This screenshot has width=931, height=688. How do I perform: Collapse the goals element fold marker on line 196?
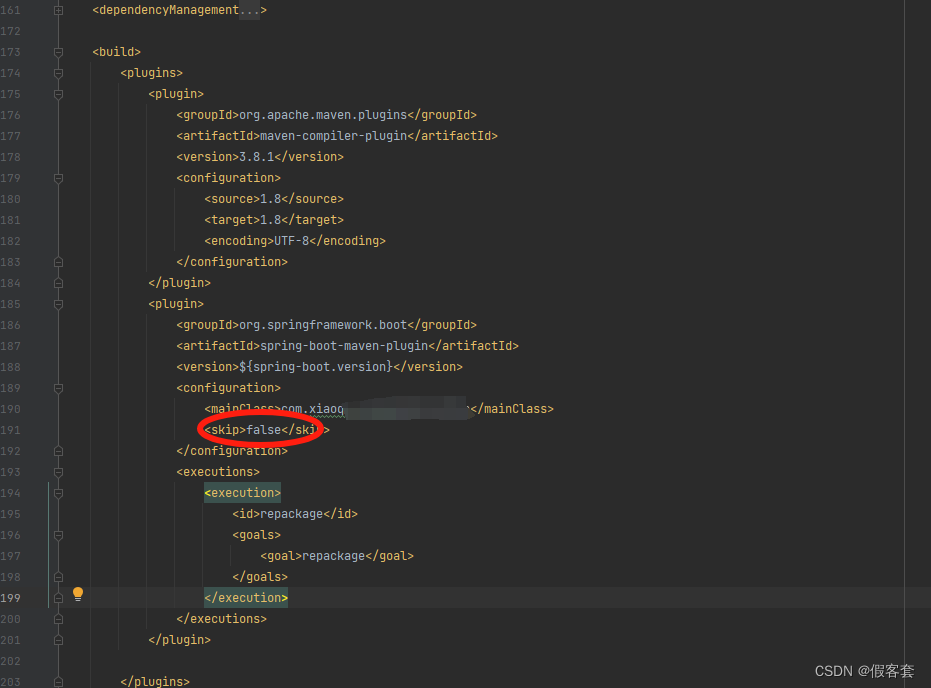click(x=57, y=534)
